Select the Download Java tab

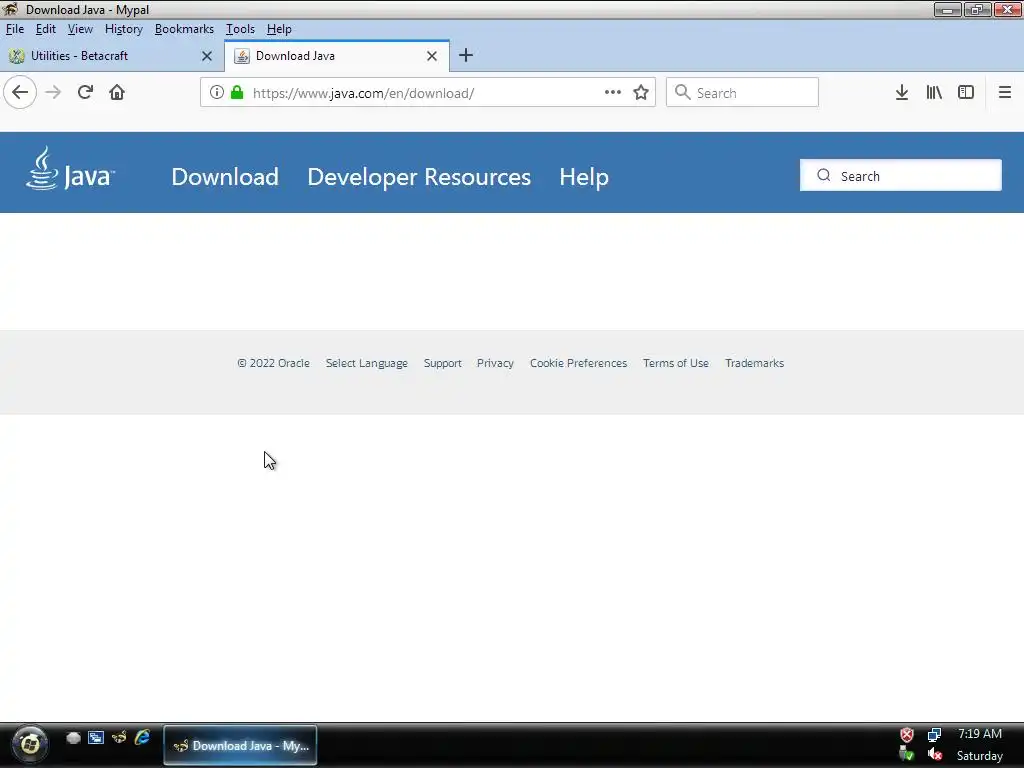(x=337, y=56)
